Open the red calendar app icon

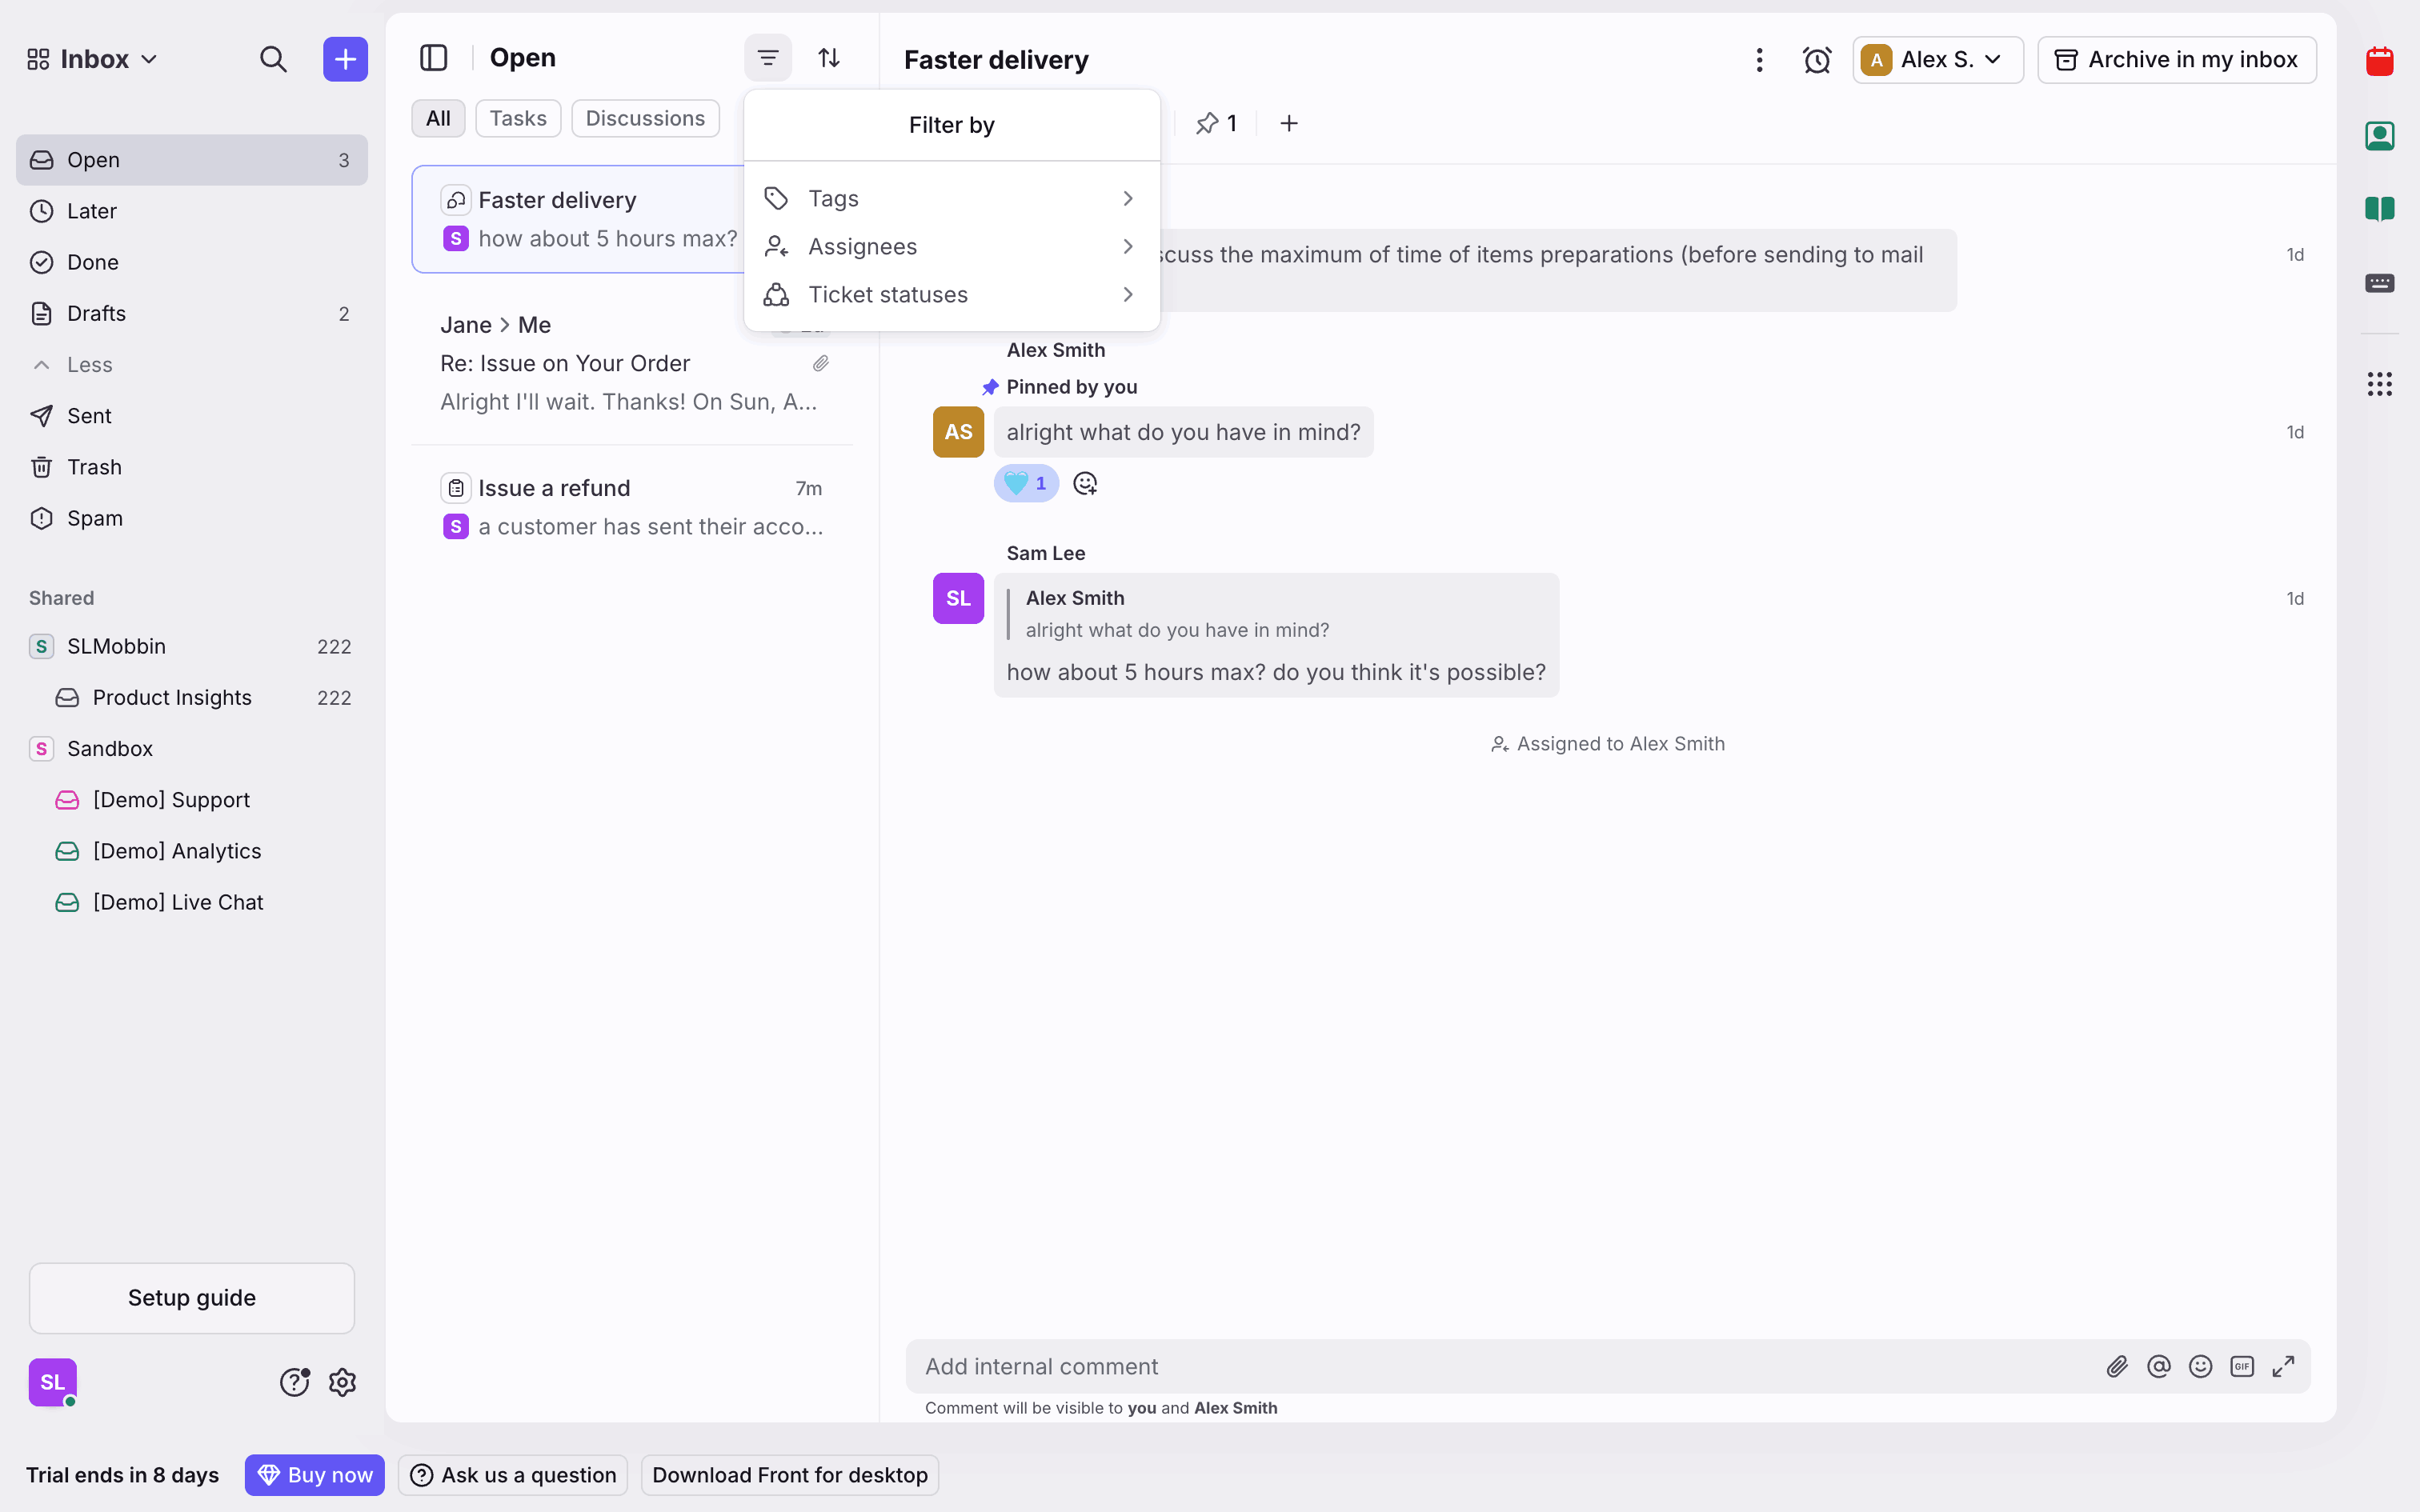(x=2379, y=62)
